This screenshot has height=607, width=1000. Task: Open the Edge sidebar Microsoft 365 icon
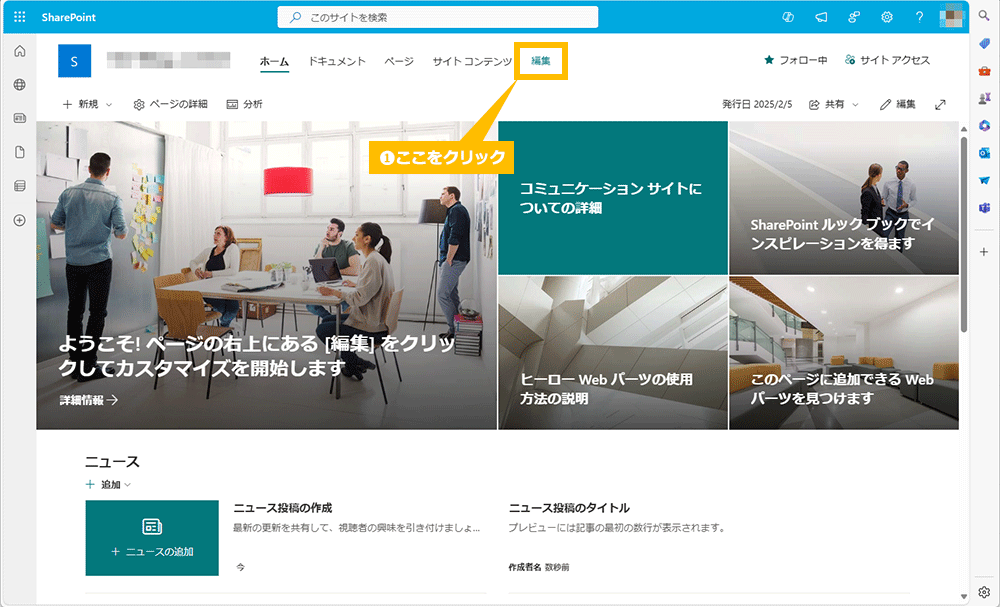[x=984, y=126]
